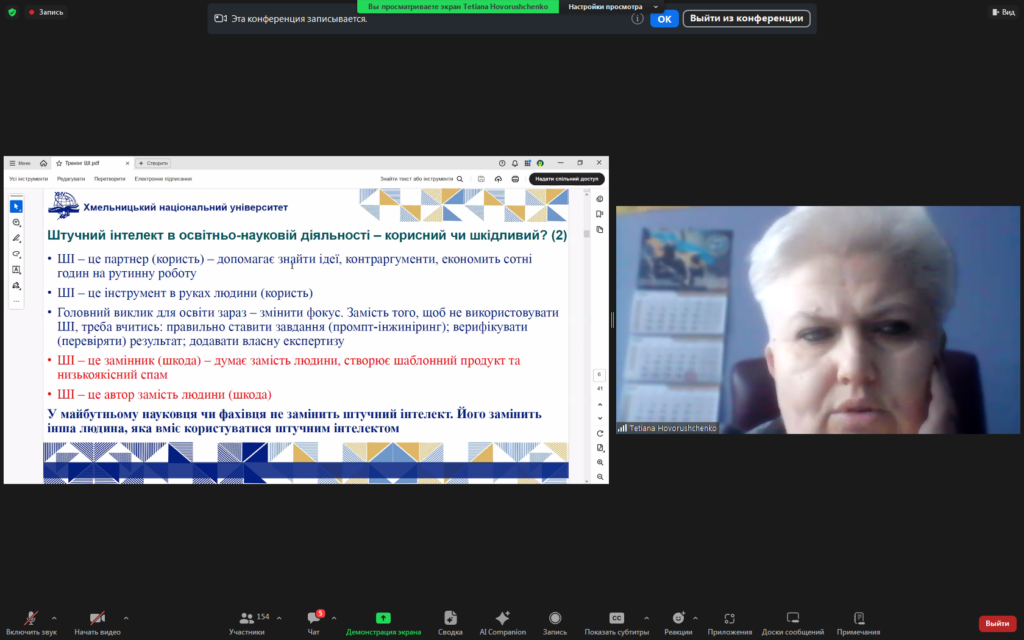
Task: Open the Приложения apps panel
Action: (729, 620)
